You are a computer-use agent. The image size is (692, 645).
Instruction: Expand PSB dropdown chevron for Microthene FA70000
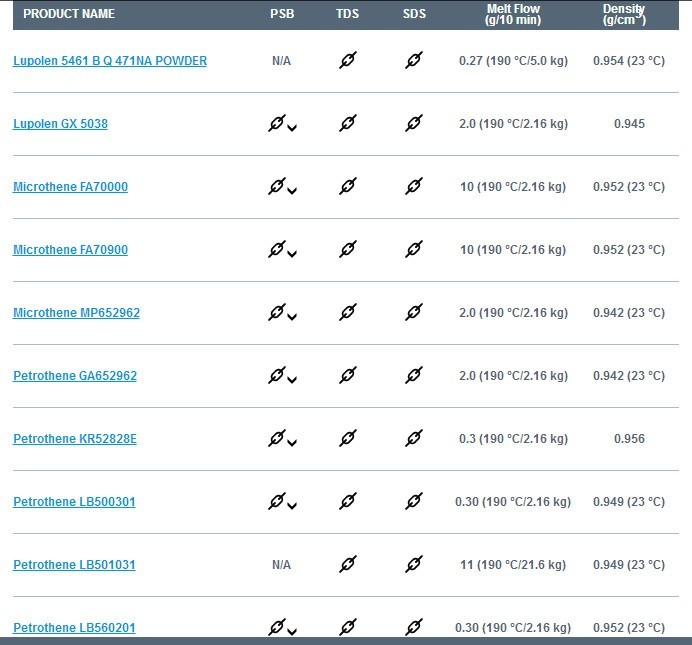[x=292, y=191]
